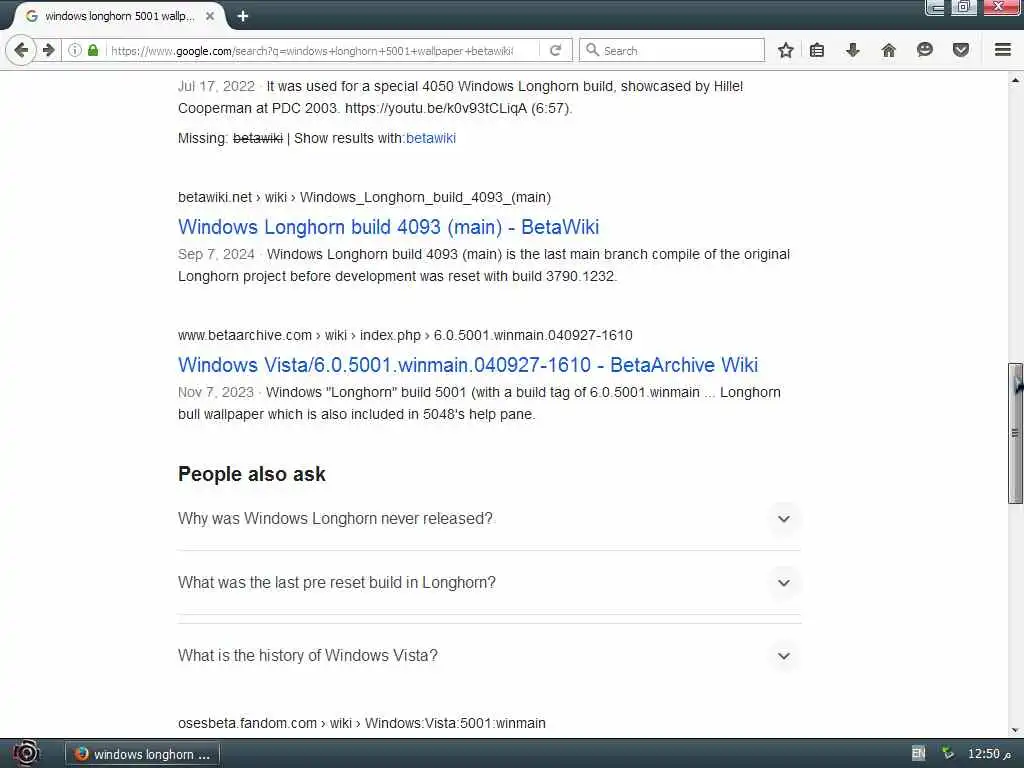
Task: Open a new tab with plus button
Action: pyautogui.click(x=242, y=16)
